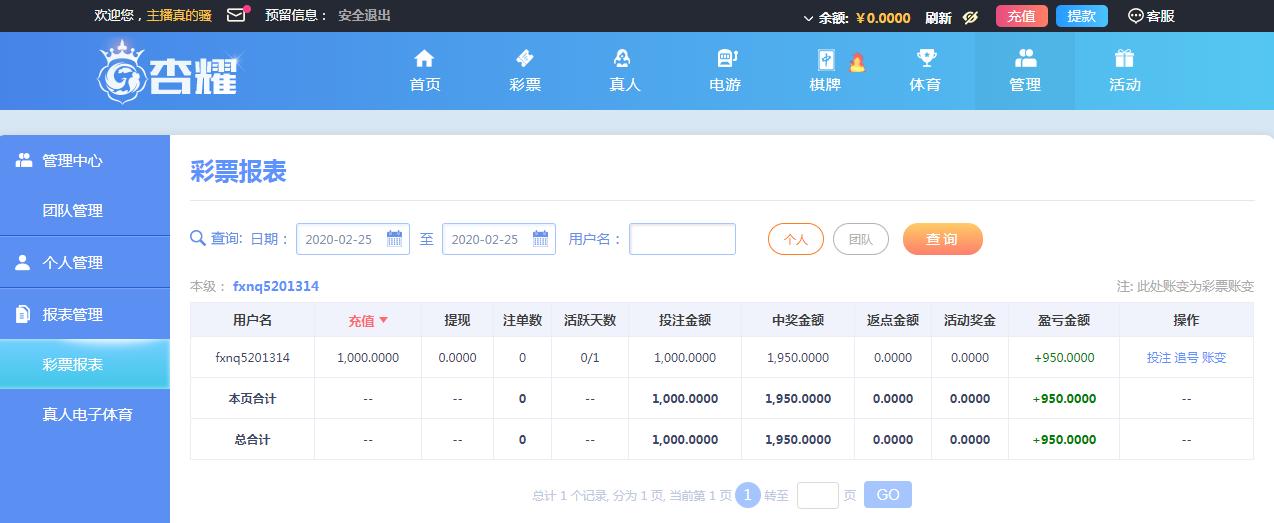Select the 团队 filter option
Viewport: 1274px width, 523px height.
click(860, 240)
